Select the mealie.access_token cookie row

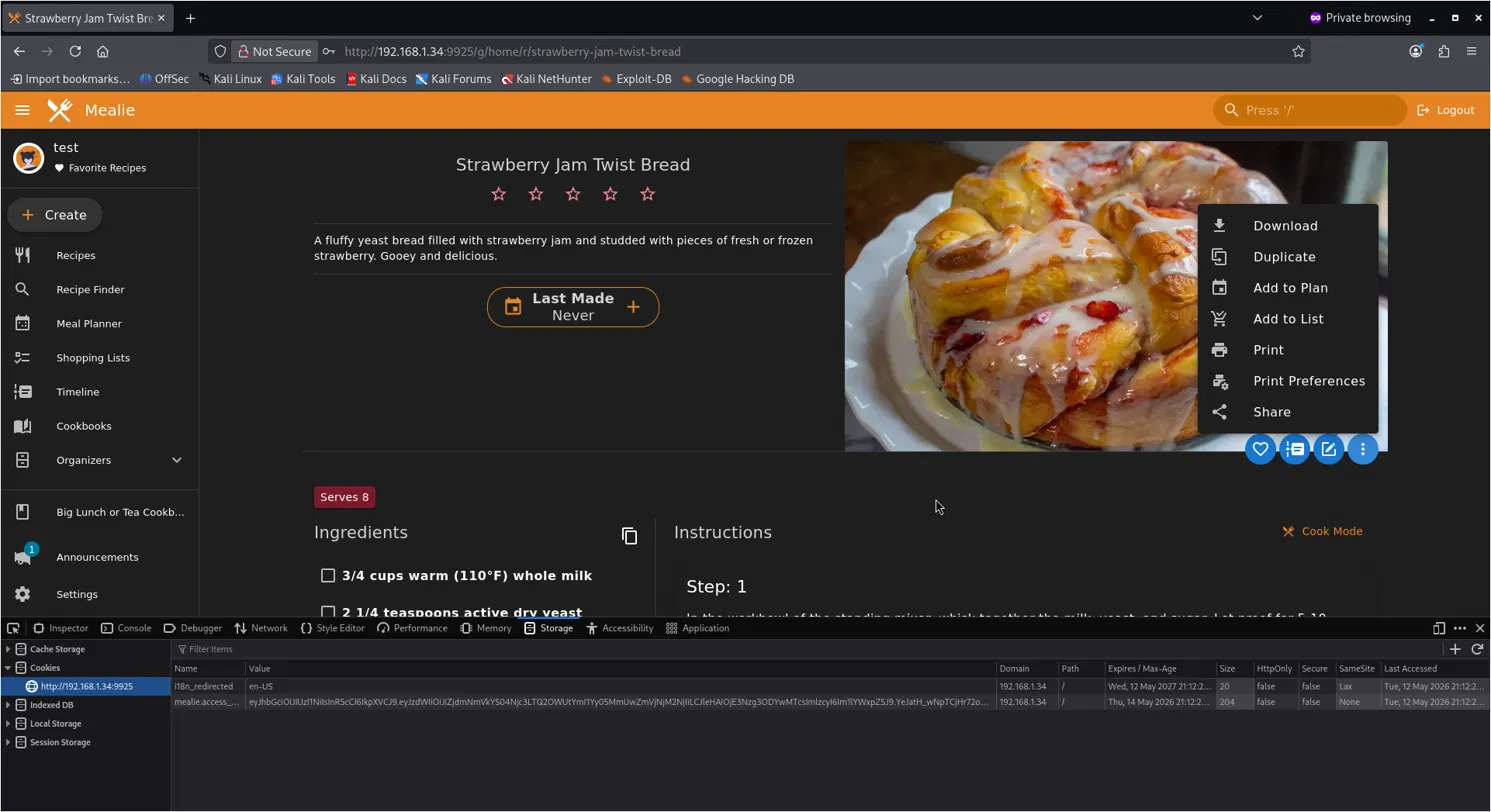(x=830, y=702)
